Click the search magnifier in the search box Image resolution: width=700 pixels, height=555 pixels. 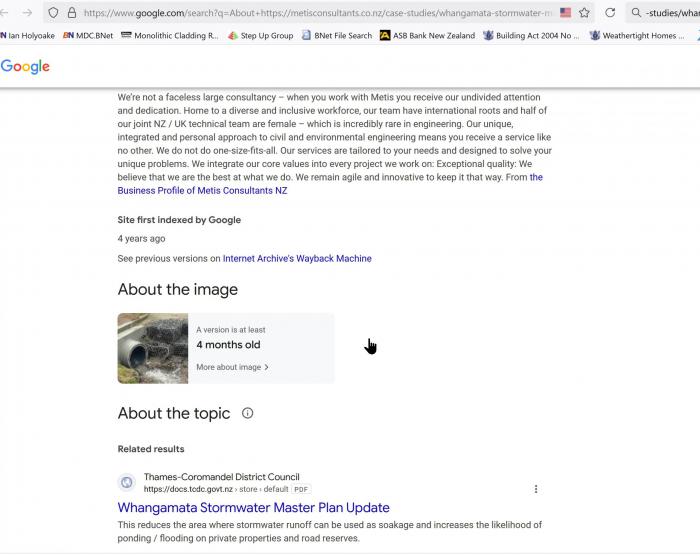tap(636, 13)
